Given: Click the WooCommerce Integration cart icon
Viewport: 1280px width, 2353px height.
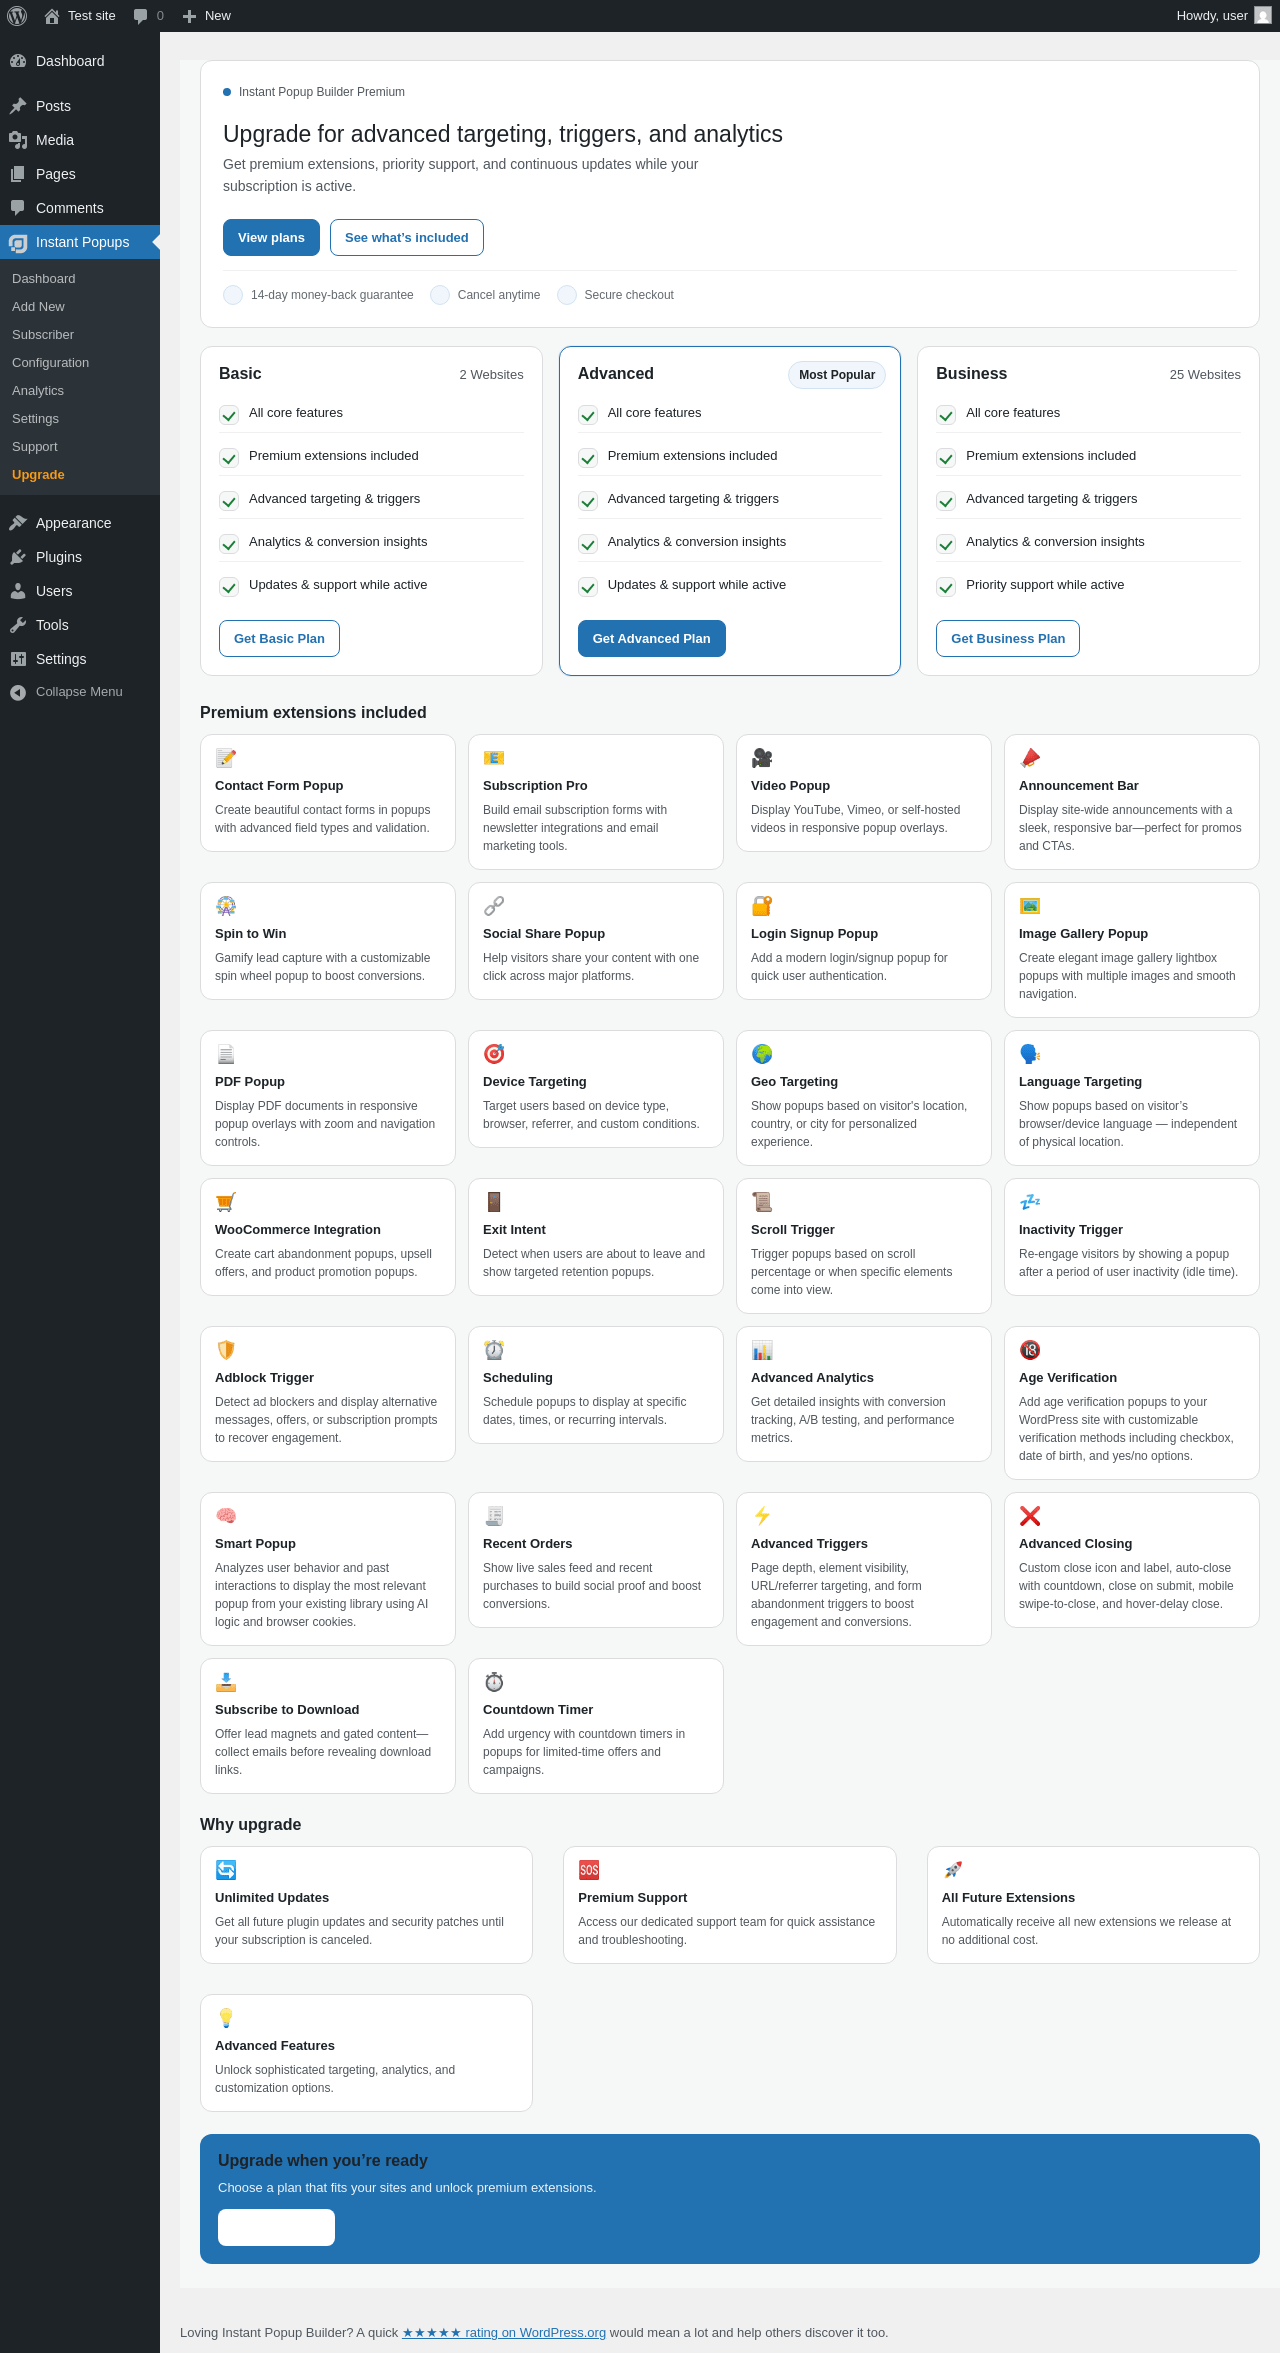Looking at the screenshot, I should click(x=226, y=1202).
